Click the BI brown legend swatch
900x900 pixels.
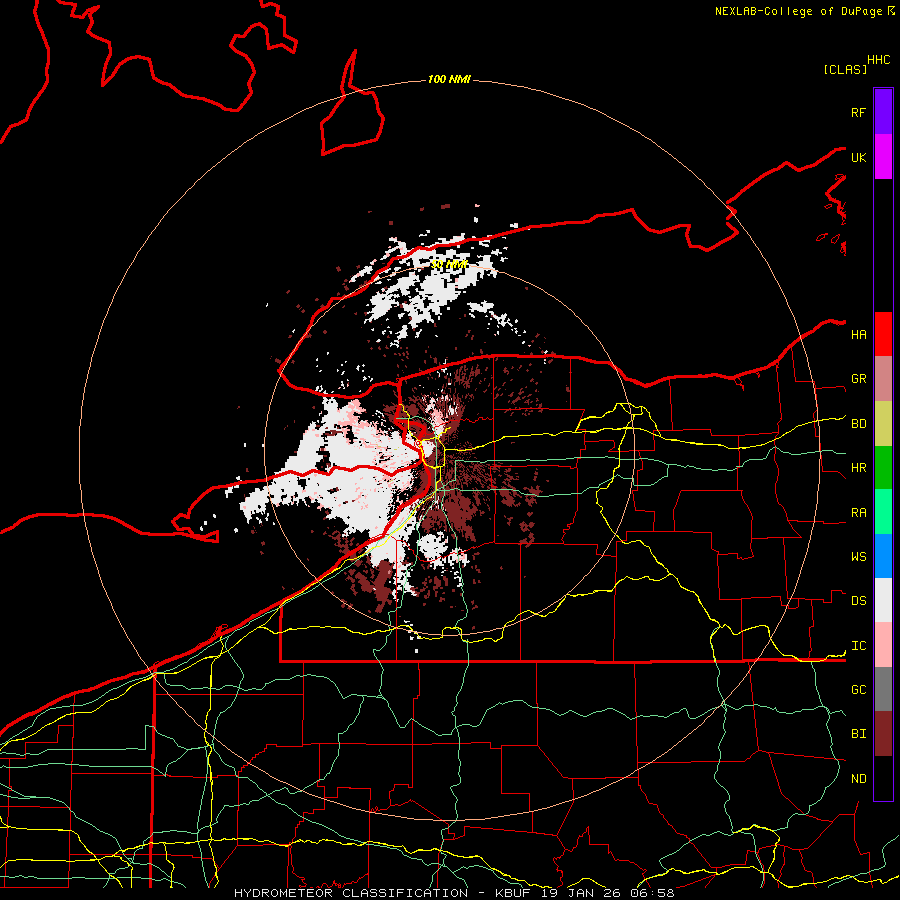coord(883,734)
